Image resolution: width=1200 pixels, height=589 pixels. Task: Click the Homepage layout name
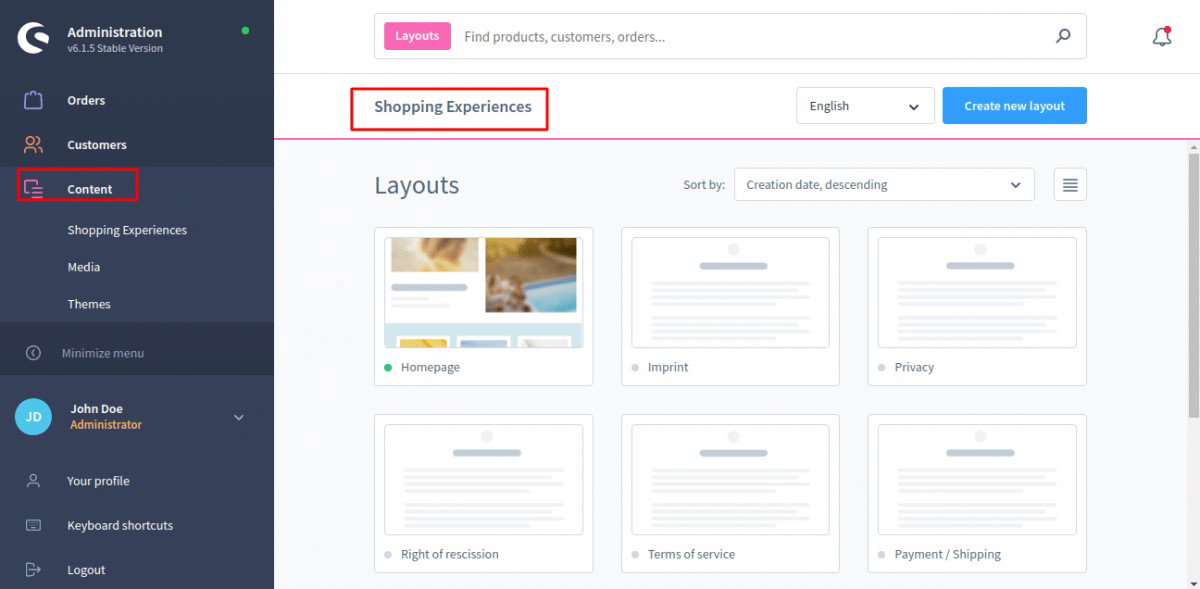(430, 367)
